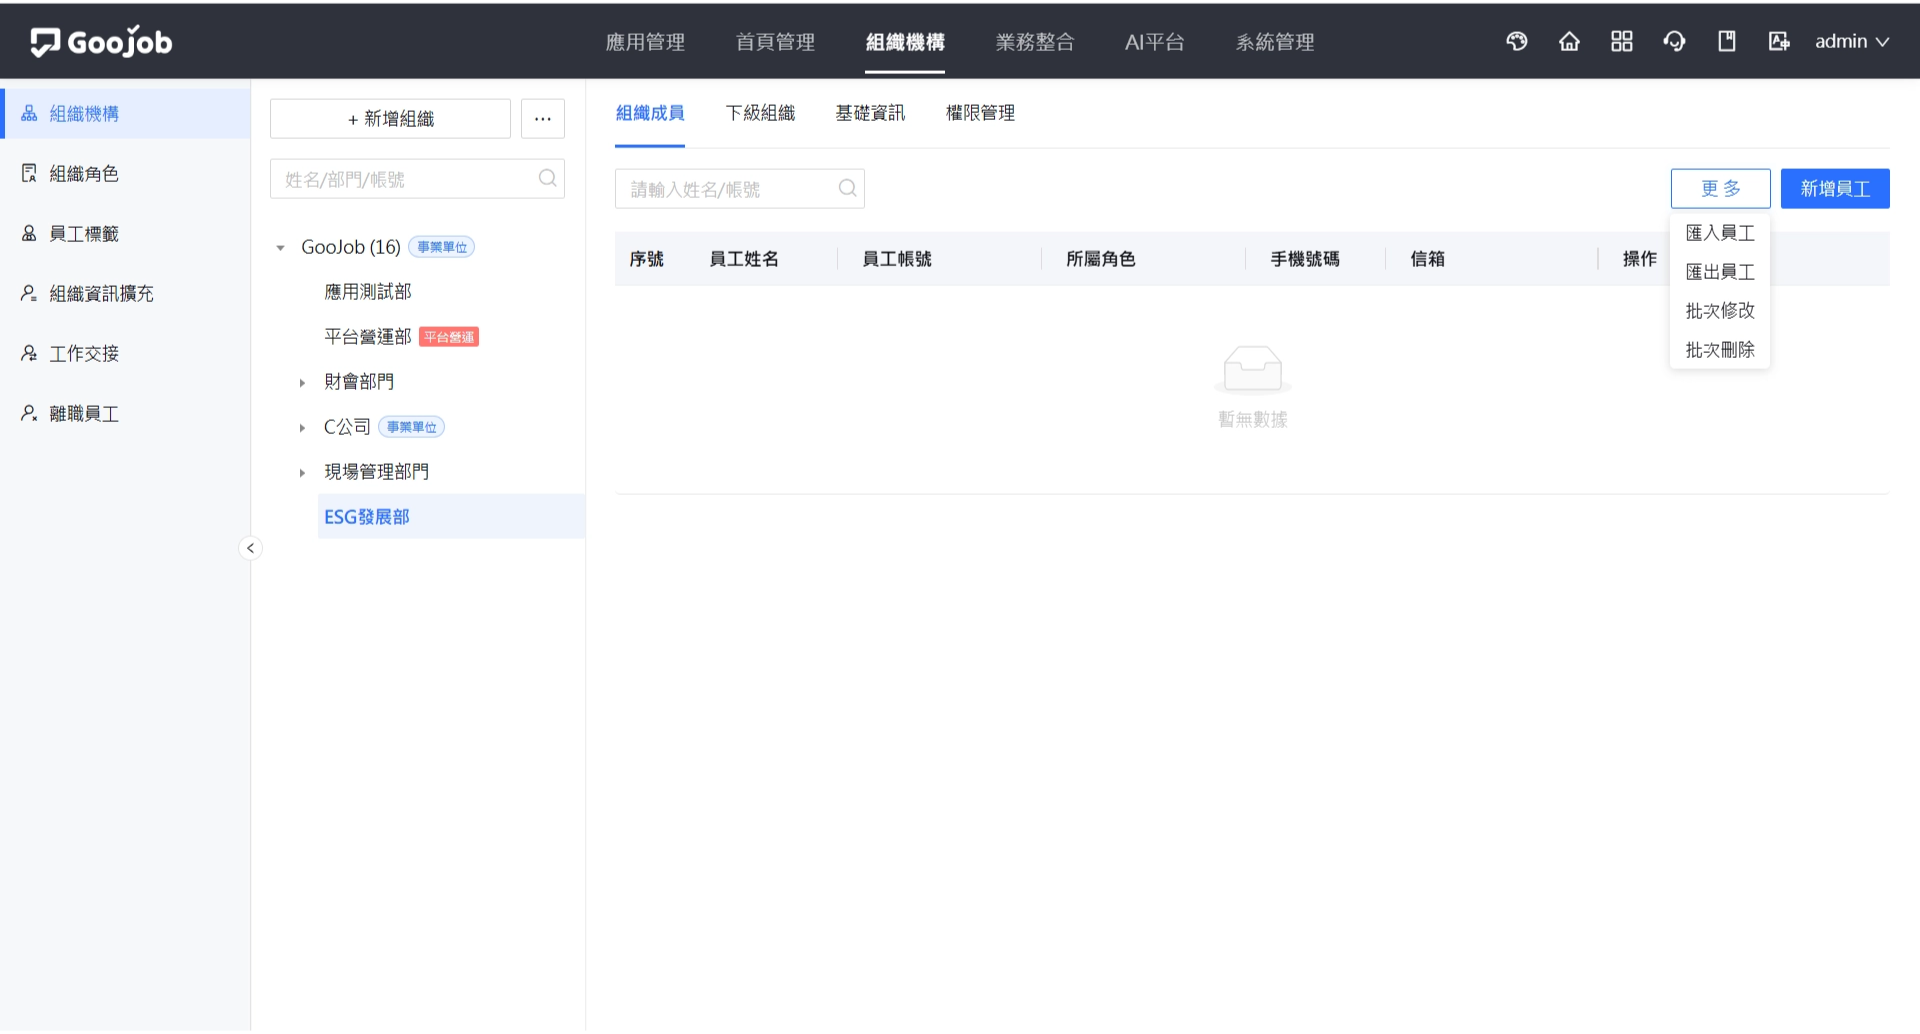Click the 組織角色 sidebar icon
Viewport: 1920px width, 1034px height.
[29, 173]
